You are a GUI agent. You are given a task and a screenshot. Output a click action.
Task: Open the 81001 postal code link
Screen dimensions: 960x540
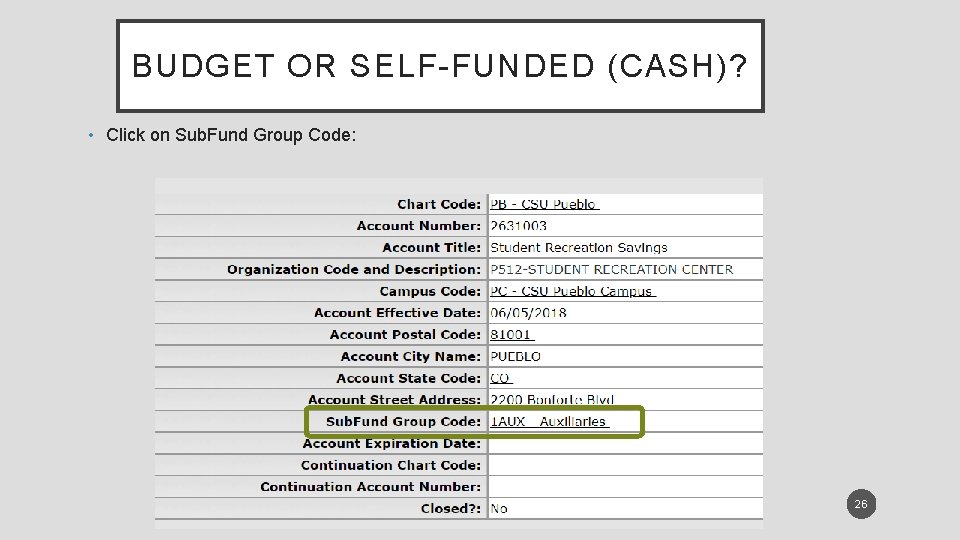click(x=511, y=334)
